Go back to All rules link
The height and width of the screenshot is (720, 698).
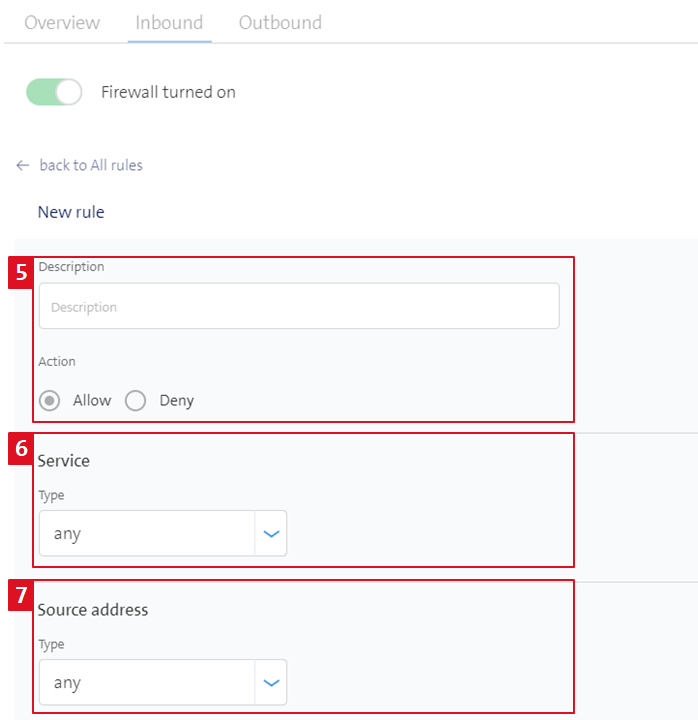click(x=91, y=165)
